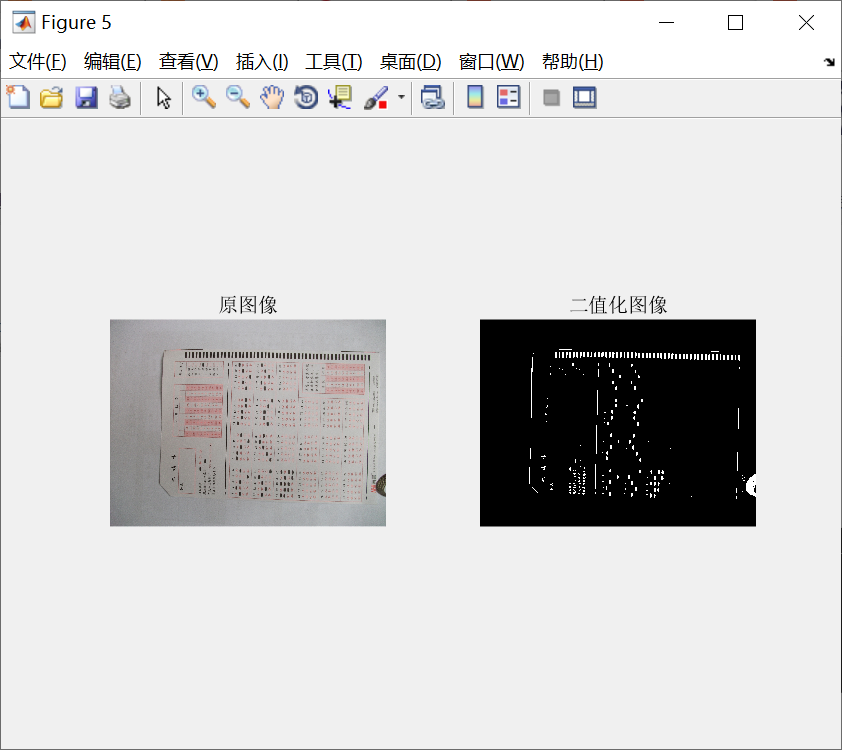Image resolution: width=842 pixels, height=750 pixels.
Task: Select the Brush data tool
Action: [x=376, y=98]
